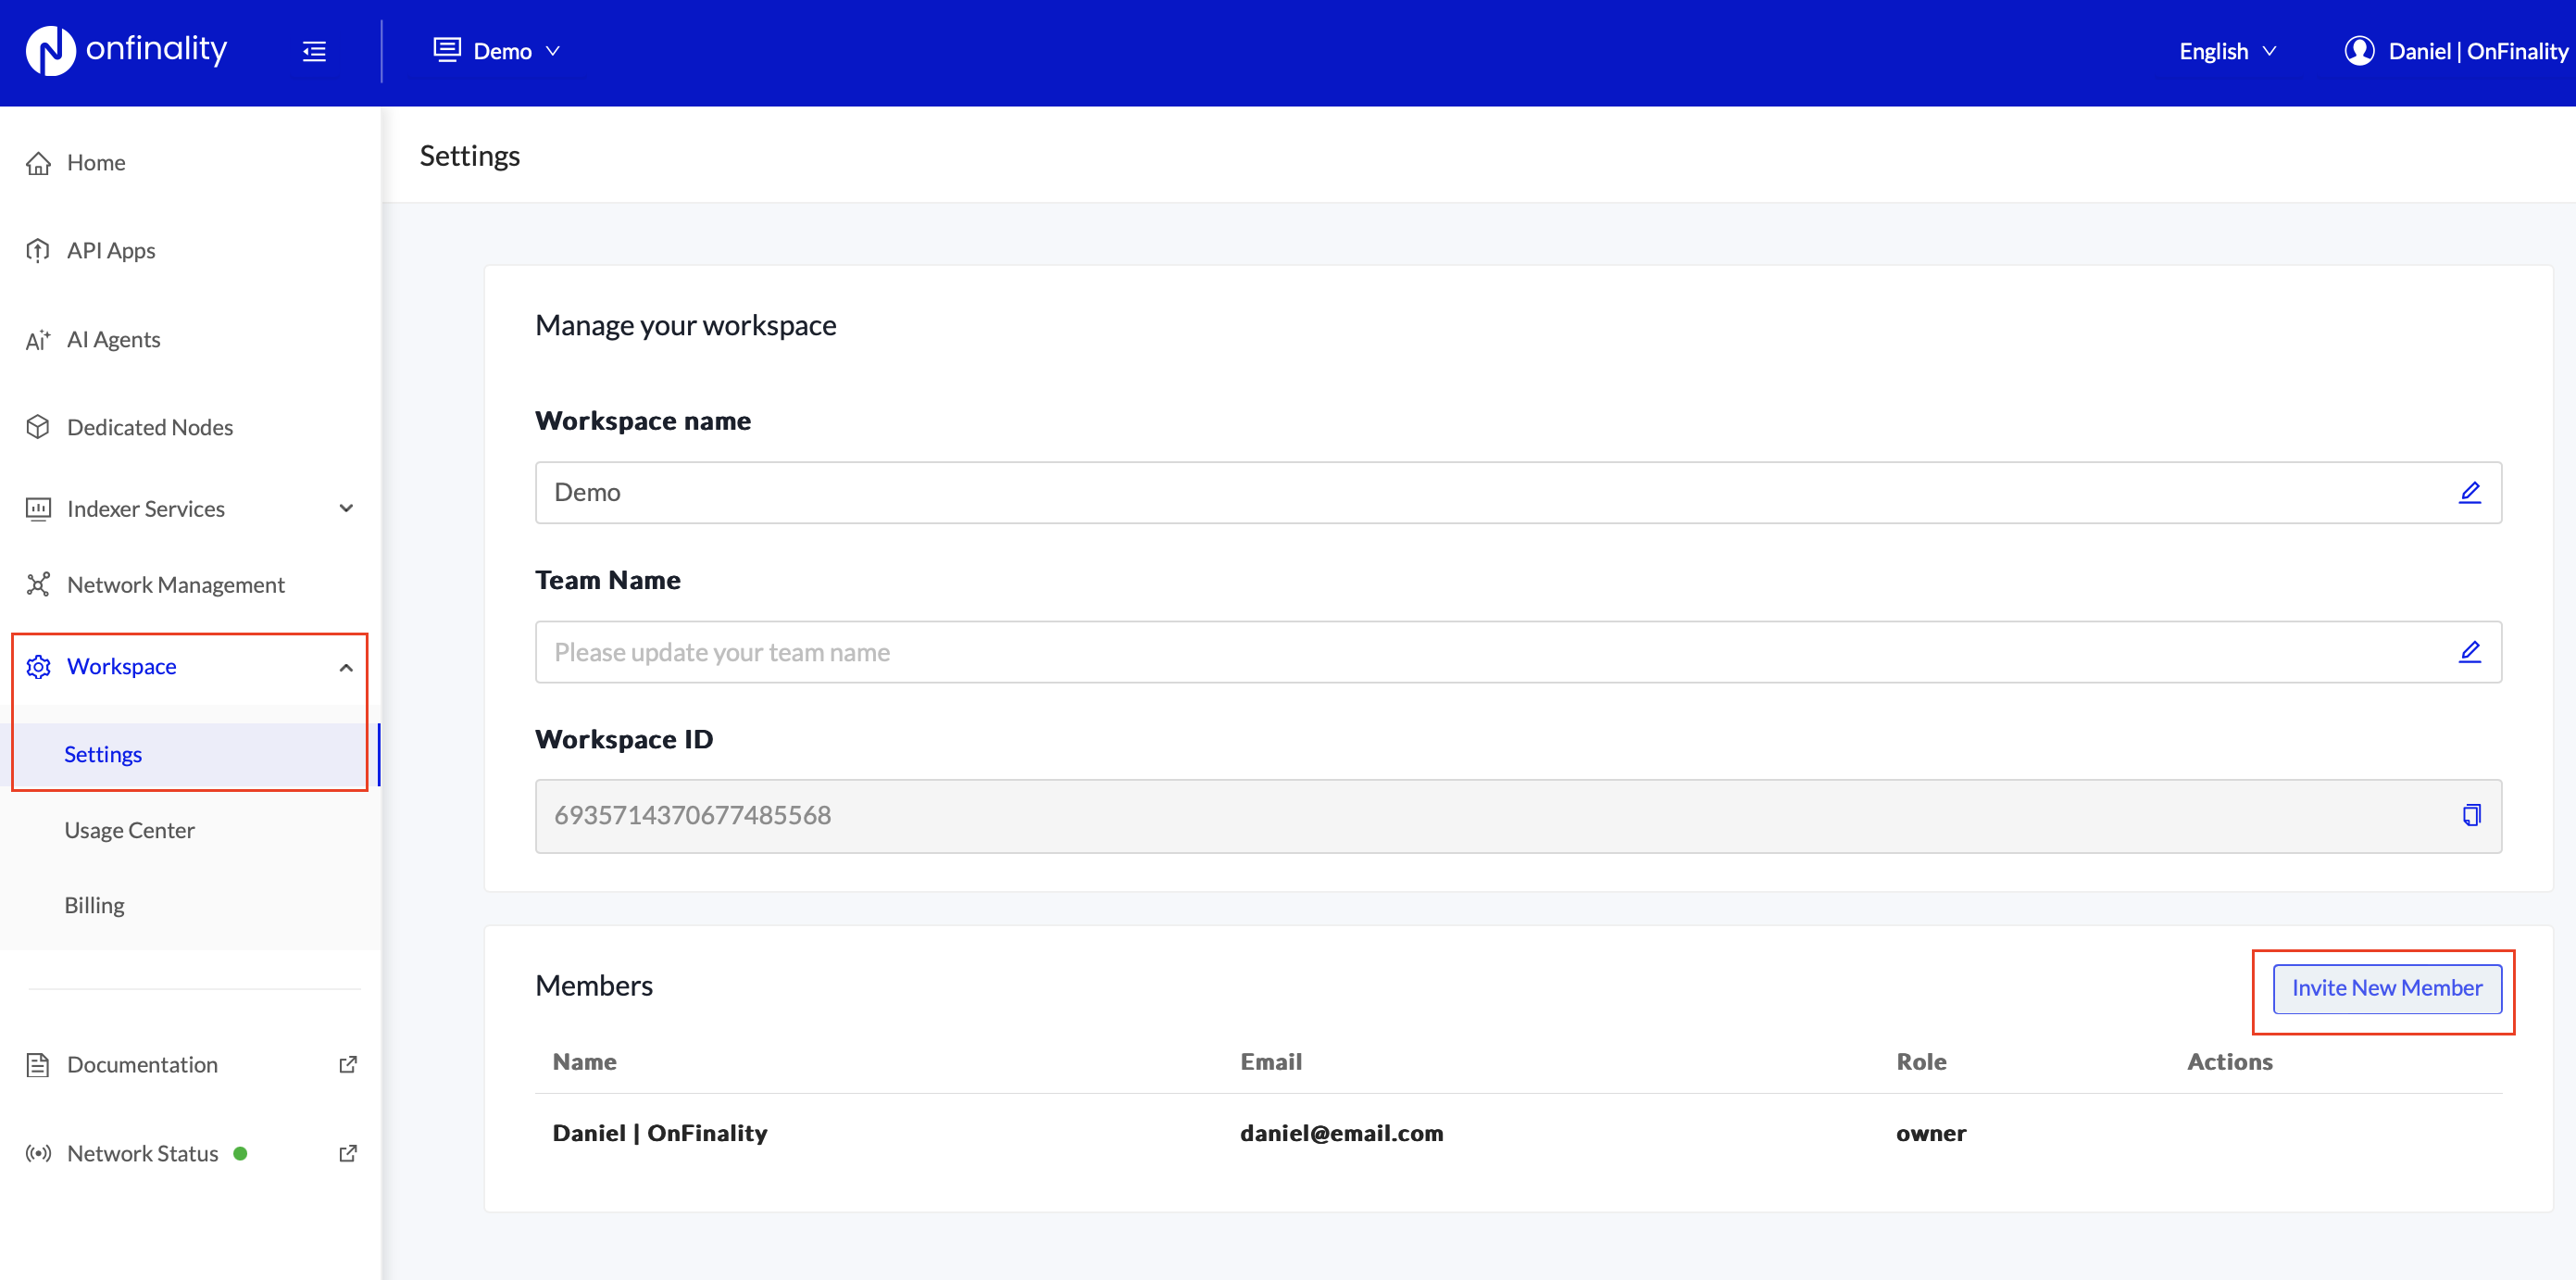This screenshot has height=1280, width=2576.
Task: Open Network Management
Action: (x=176, y=584)
